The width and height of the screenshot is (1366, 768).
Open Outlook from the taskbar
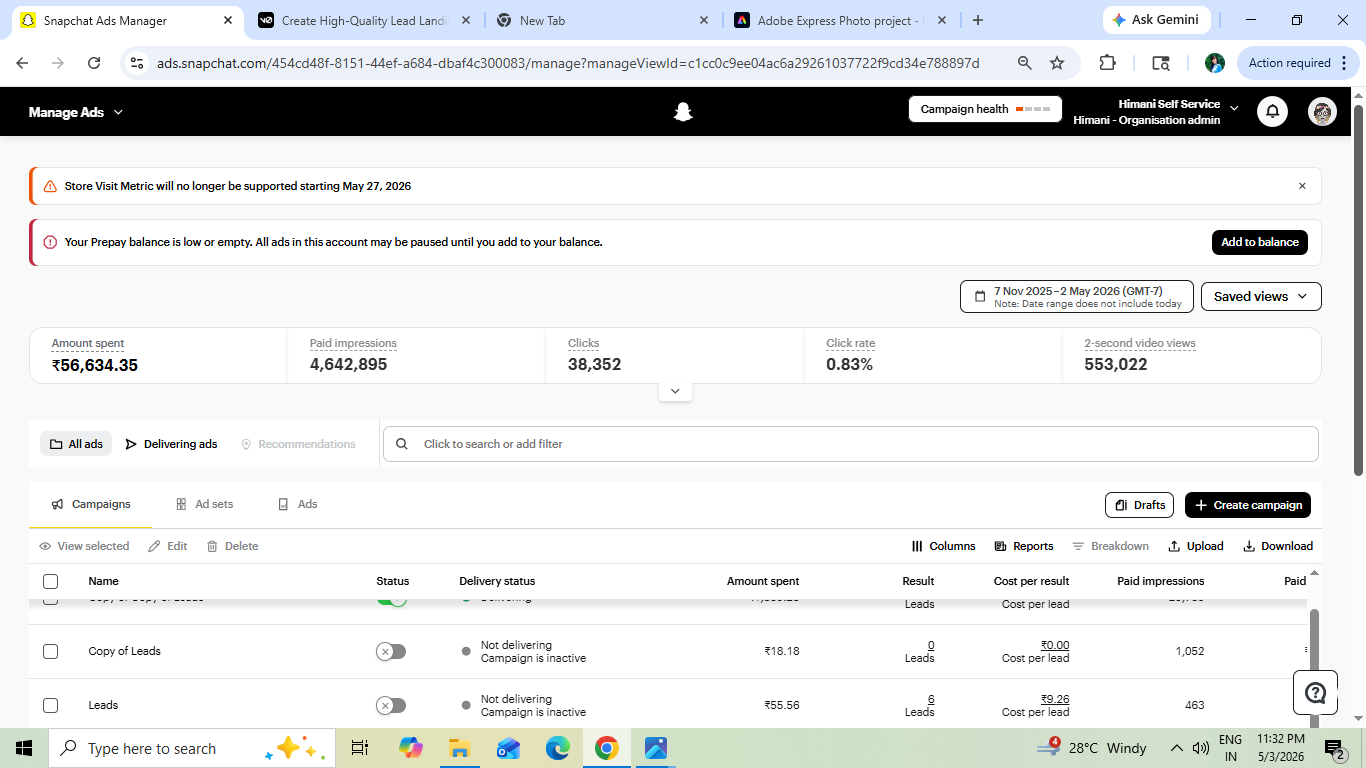(508, 748)
